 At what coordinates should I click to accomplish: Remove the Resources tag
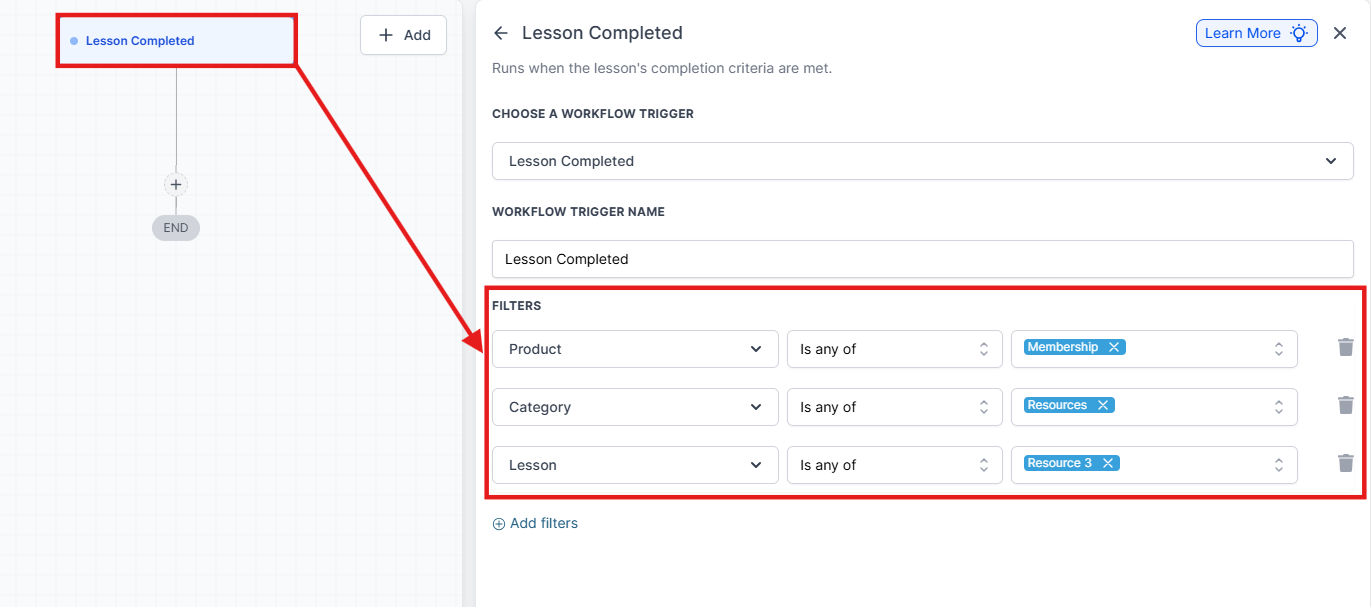pos(1103,405)
